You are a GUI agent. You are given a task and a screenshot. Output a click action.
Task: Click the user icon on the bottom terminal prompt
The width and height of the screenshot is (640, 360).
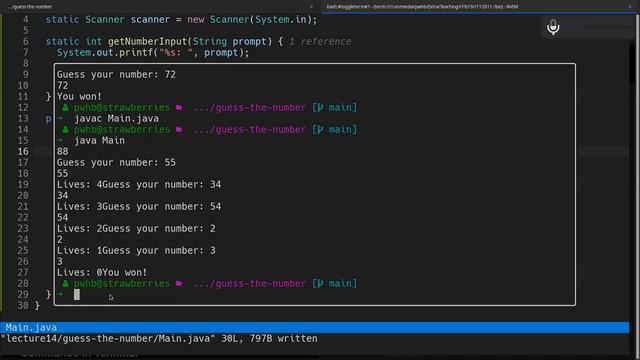point(65,284)
